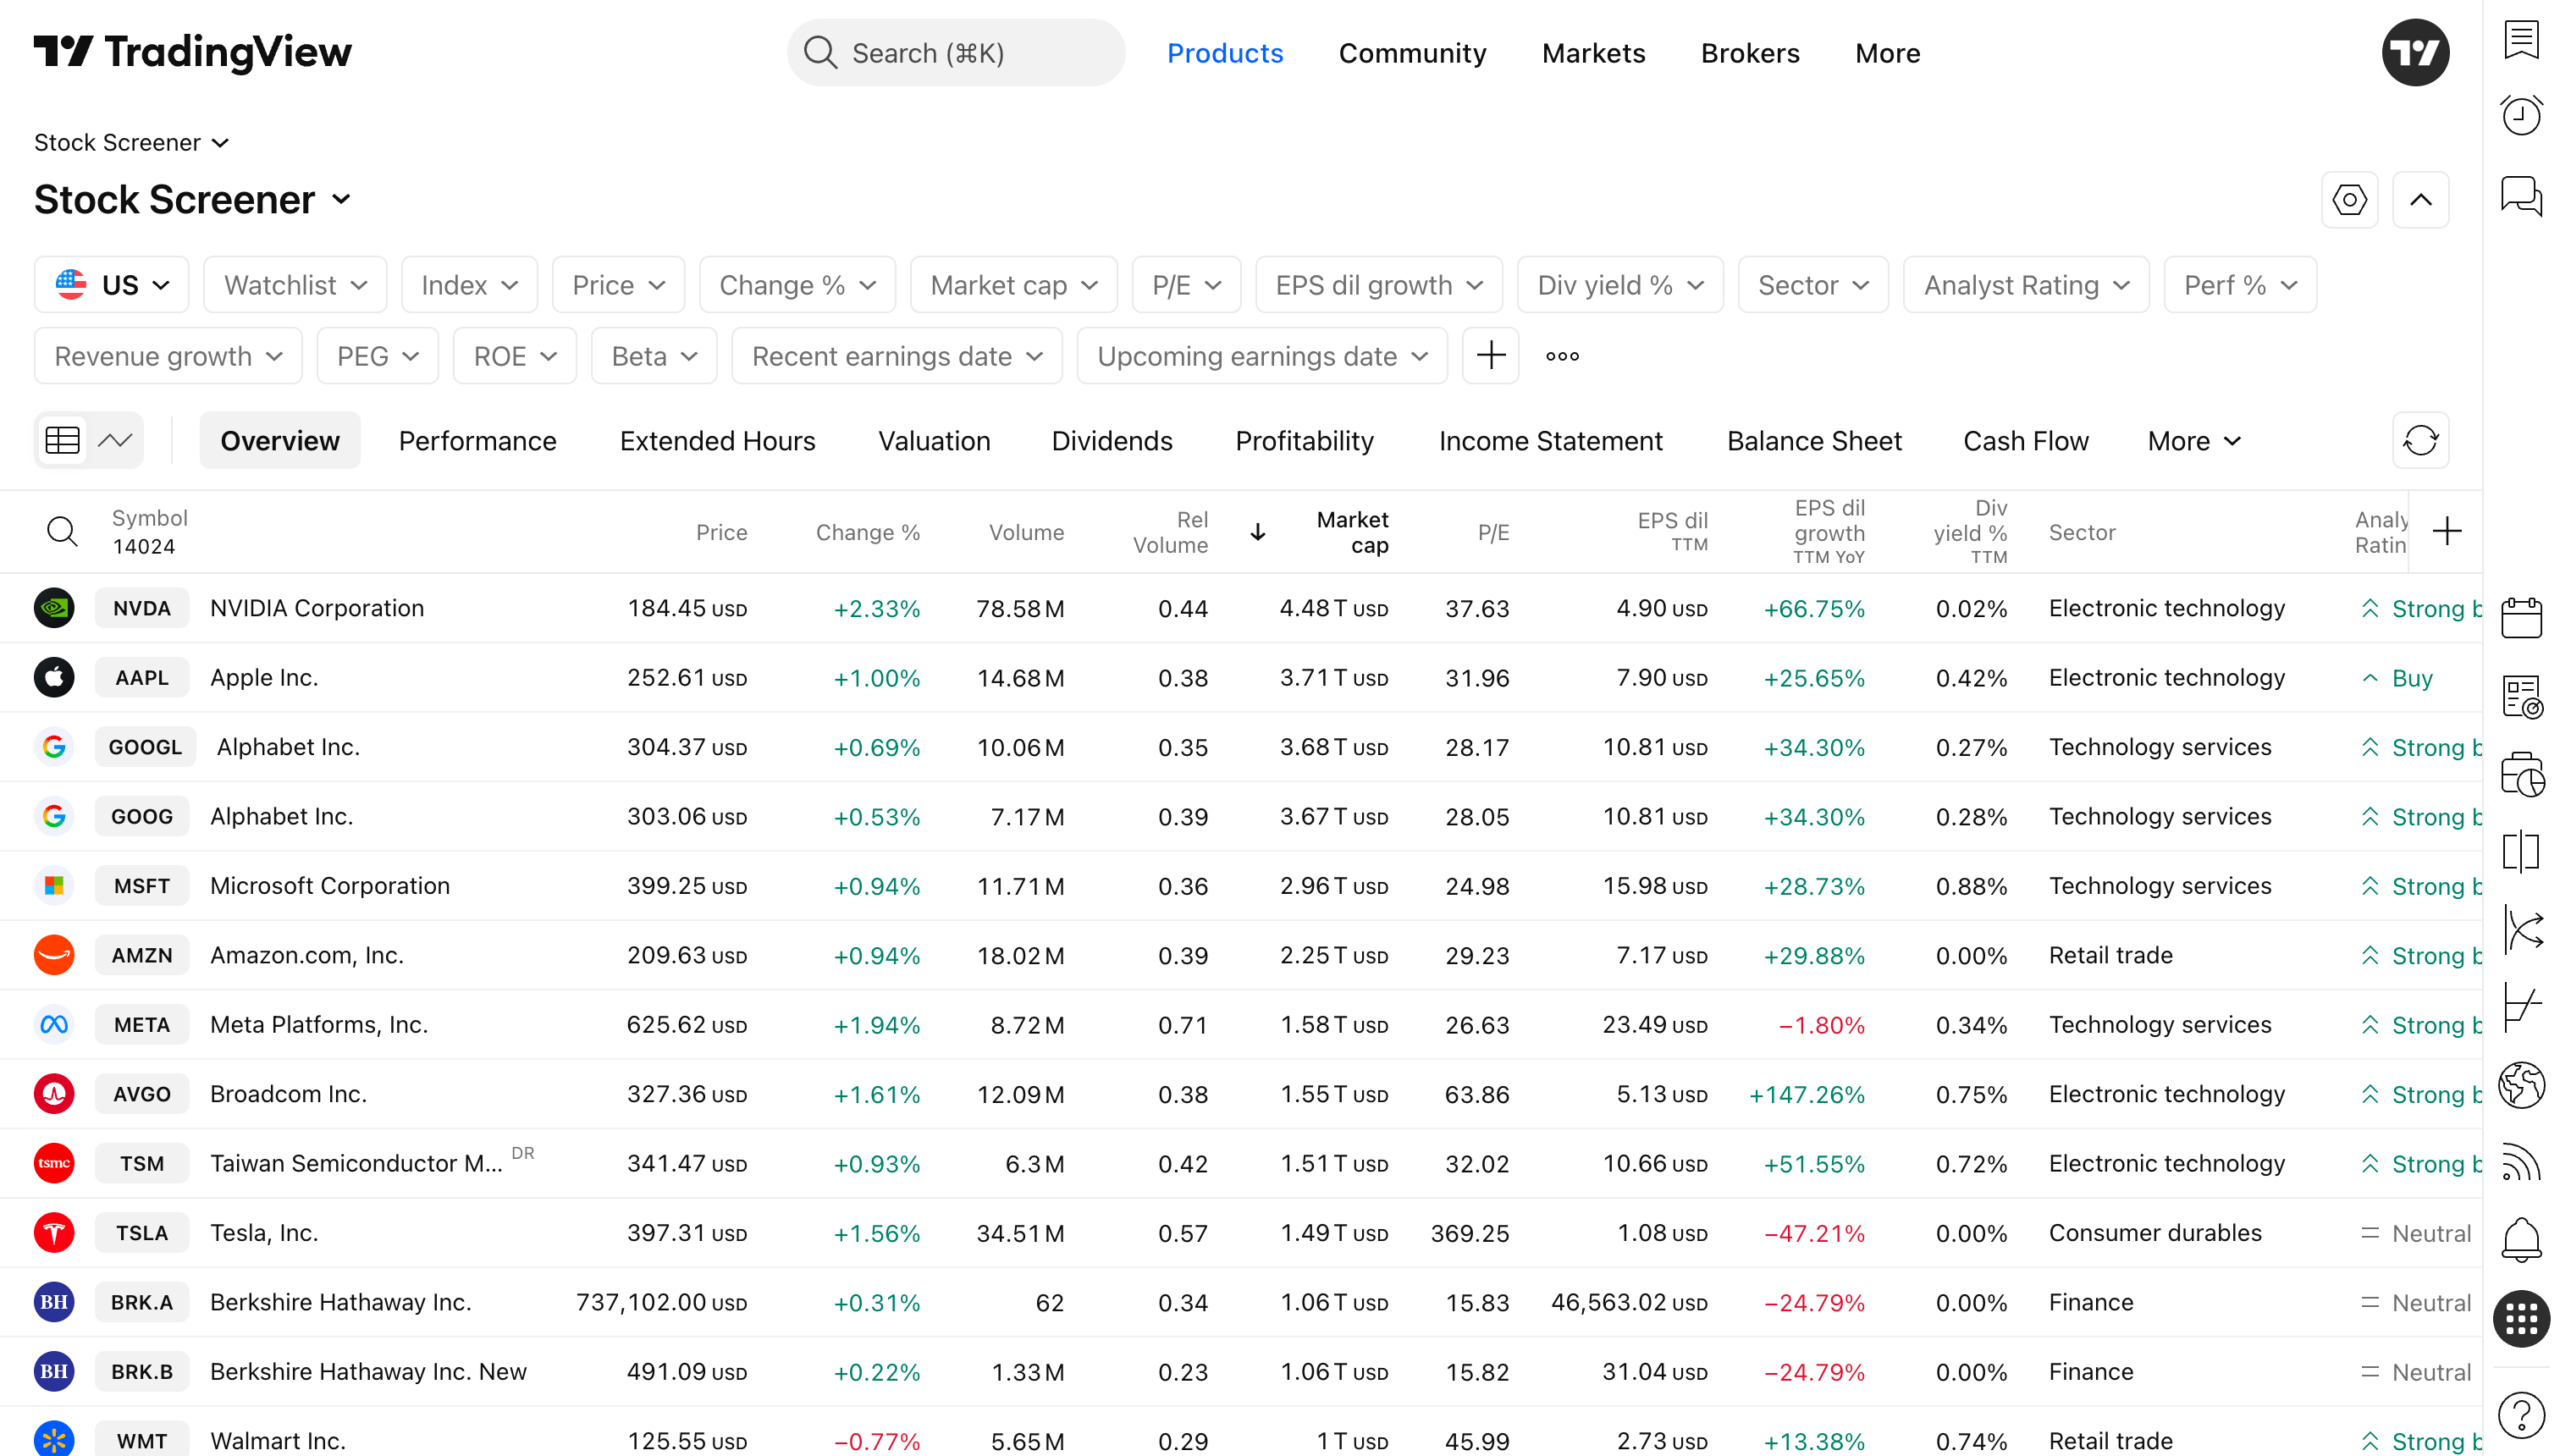Open the alerts clock icon
2560x1456 pixels.
(2521, 116)
